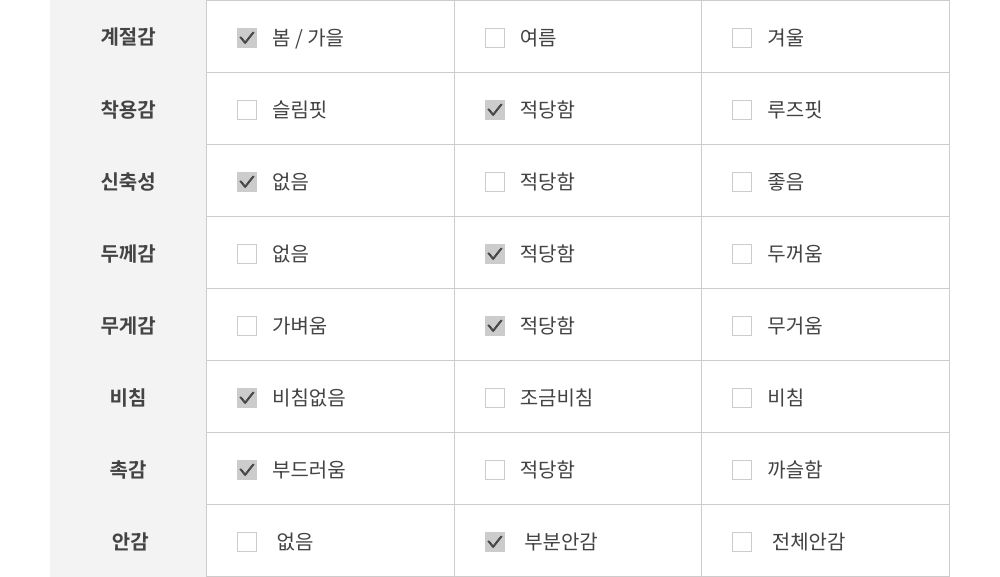1000x577 pixels.
Task: Tick the 까슬함 texture checkbox
Action: 742,470
